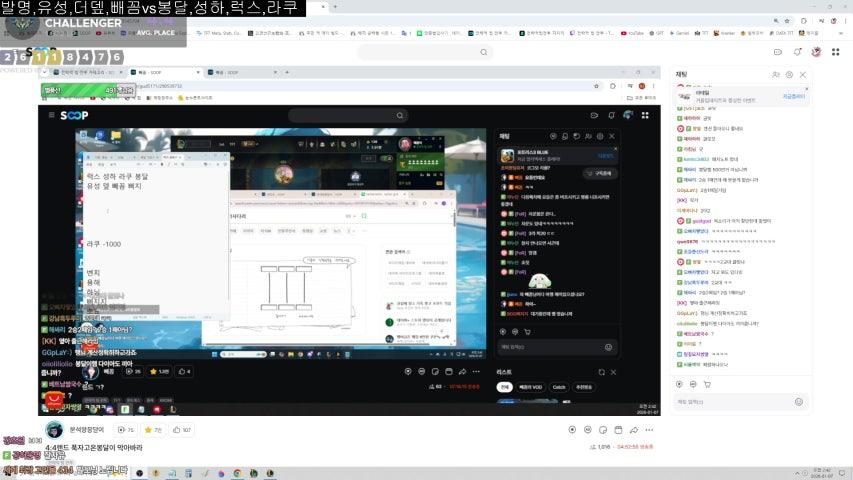This screenshot has width=853, height=480.
Task: Click the favorite star under the inner stream
Action: [159, 372]
